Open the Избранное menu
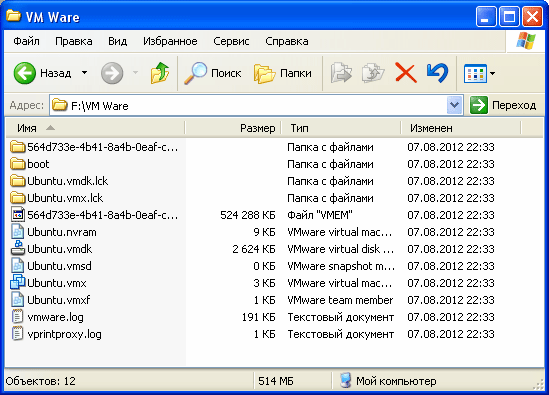Screen dimensions: 549x395 (x=170, y=41)
